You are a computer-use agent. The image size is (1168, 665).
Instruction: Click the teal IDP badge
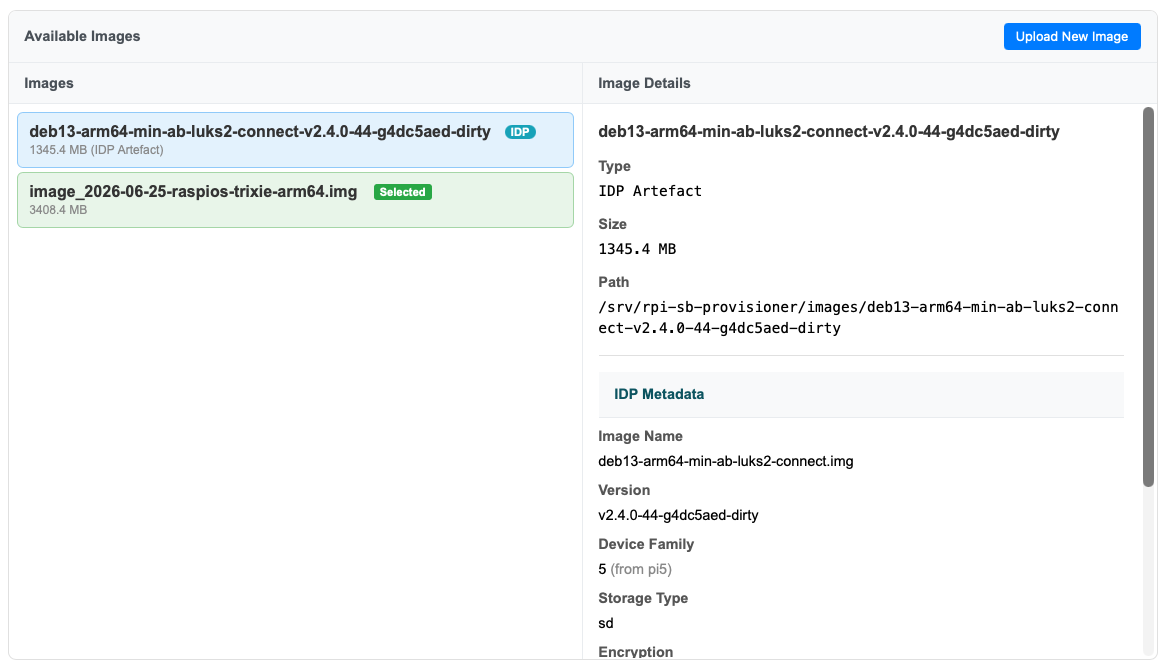tap(520, 132)
